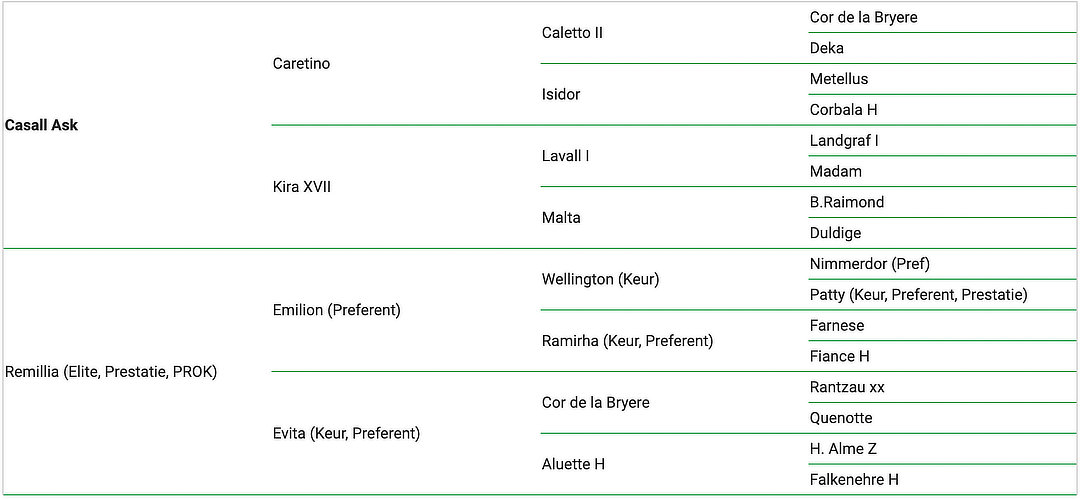Open Patty (Keur, Preferent, Prestatie) entry

click(x=919, y=295)
